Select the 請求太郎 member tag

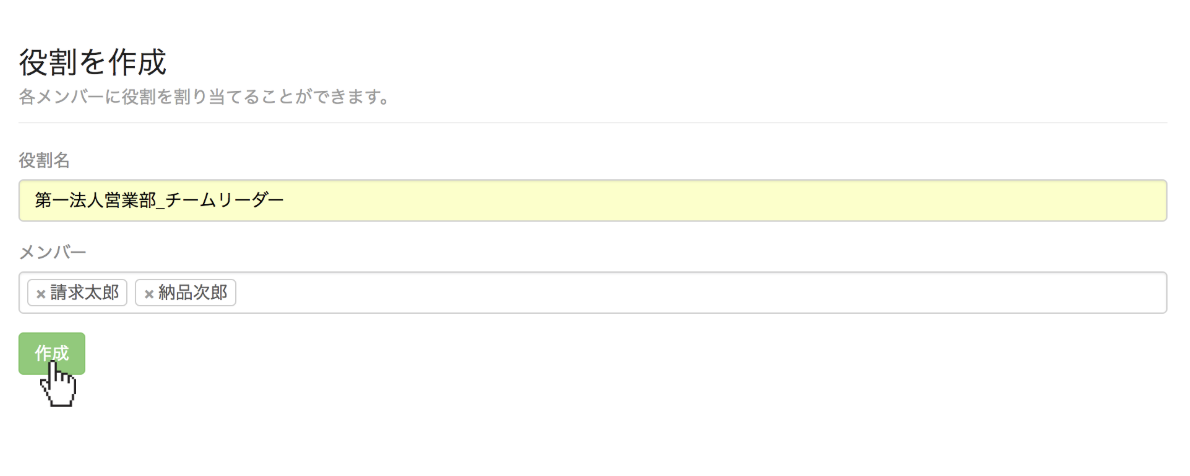77,293
